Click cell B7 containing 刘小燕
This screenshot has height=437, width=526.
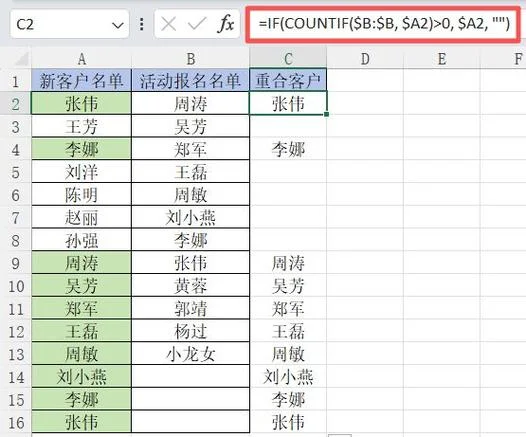pos(191,218)
